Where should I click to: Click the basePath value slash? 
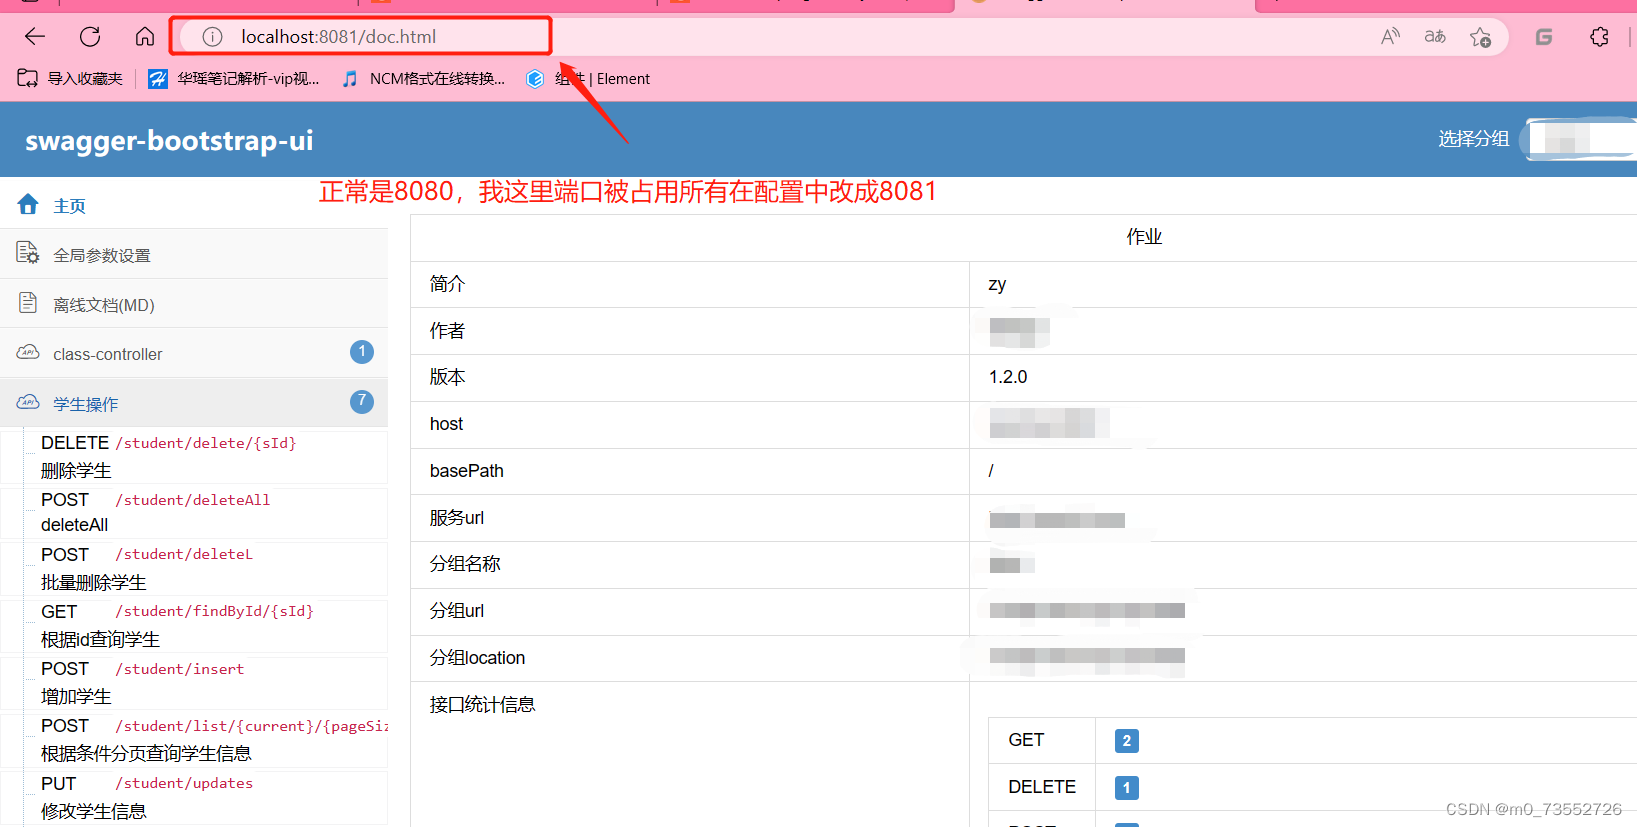click(991, 471)
